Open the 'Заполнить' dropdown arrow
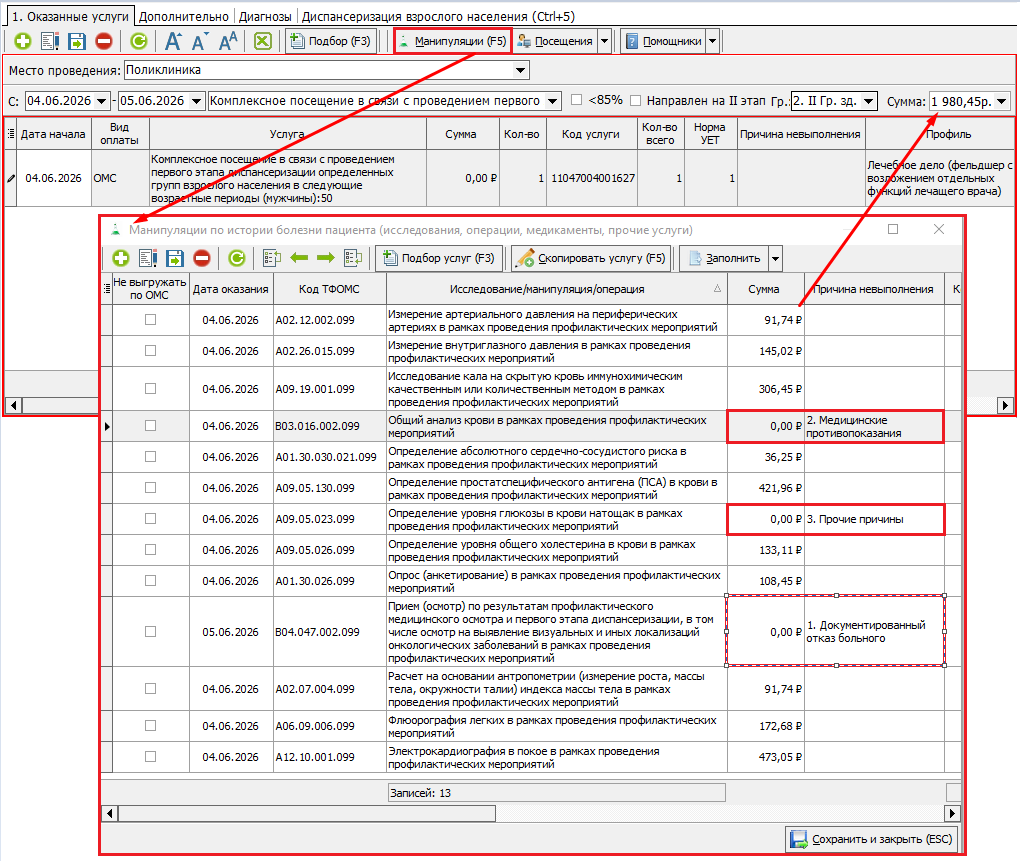The height and width of the screenshot is (861, 1020). pyautogui.click(x=775, y=258)
